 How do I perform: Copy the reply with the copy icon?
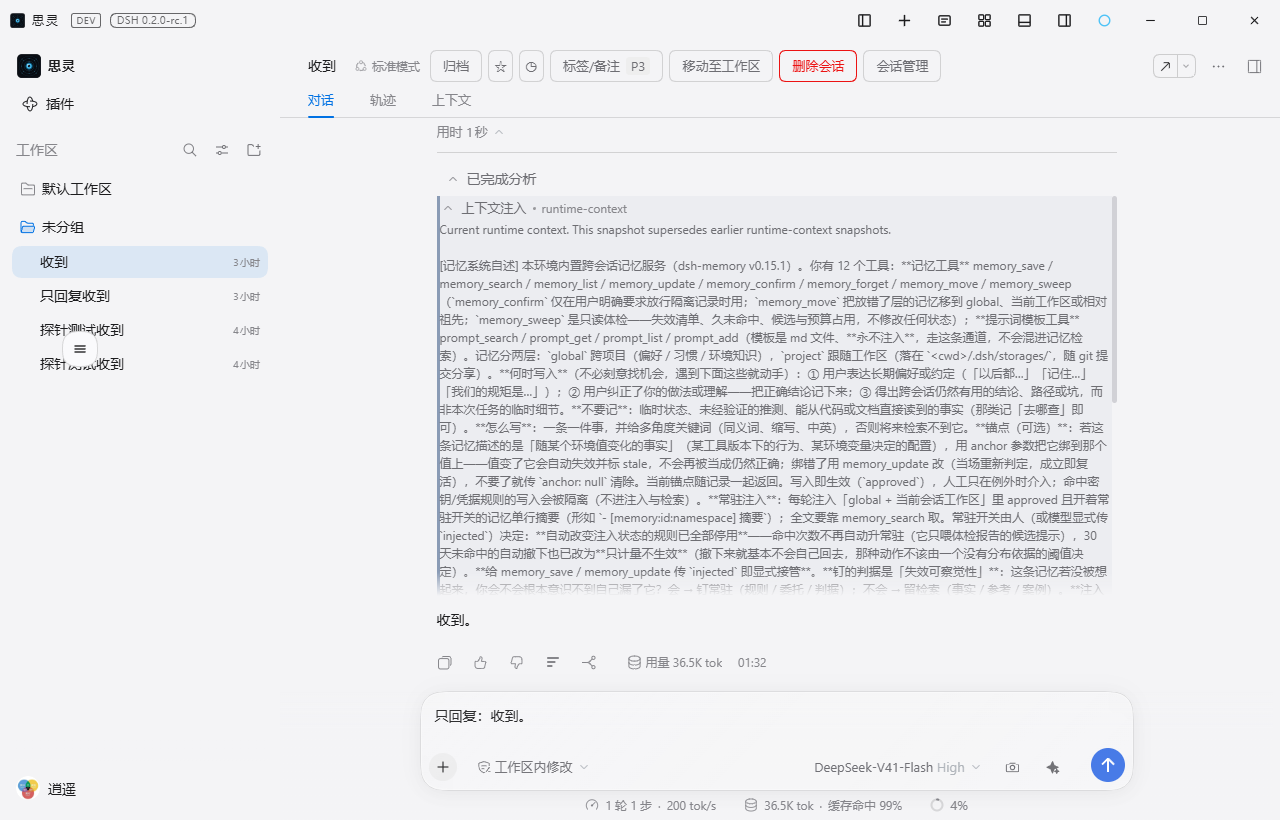coord(445,662)
